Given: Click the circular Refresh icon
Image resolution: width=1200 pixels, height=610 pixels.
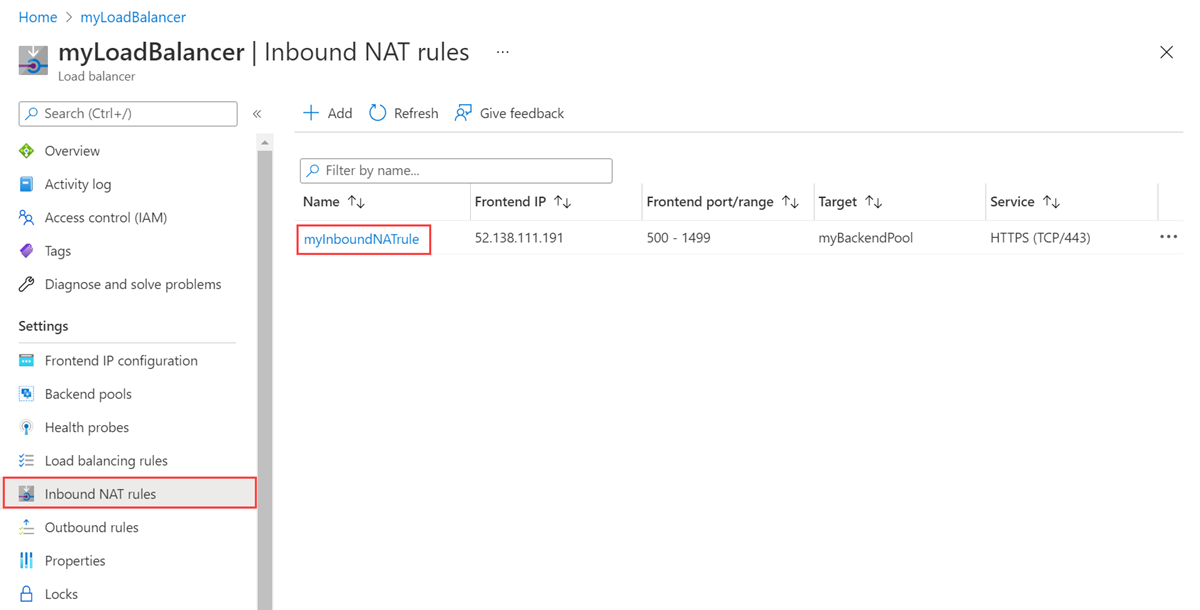Looking at the screenshot, I should (x=377, y=113).
